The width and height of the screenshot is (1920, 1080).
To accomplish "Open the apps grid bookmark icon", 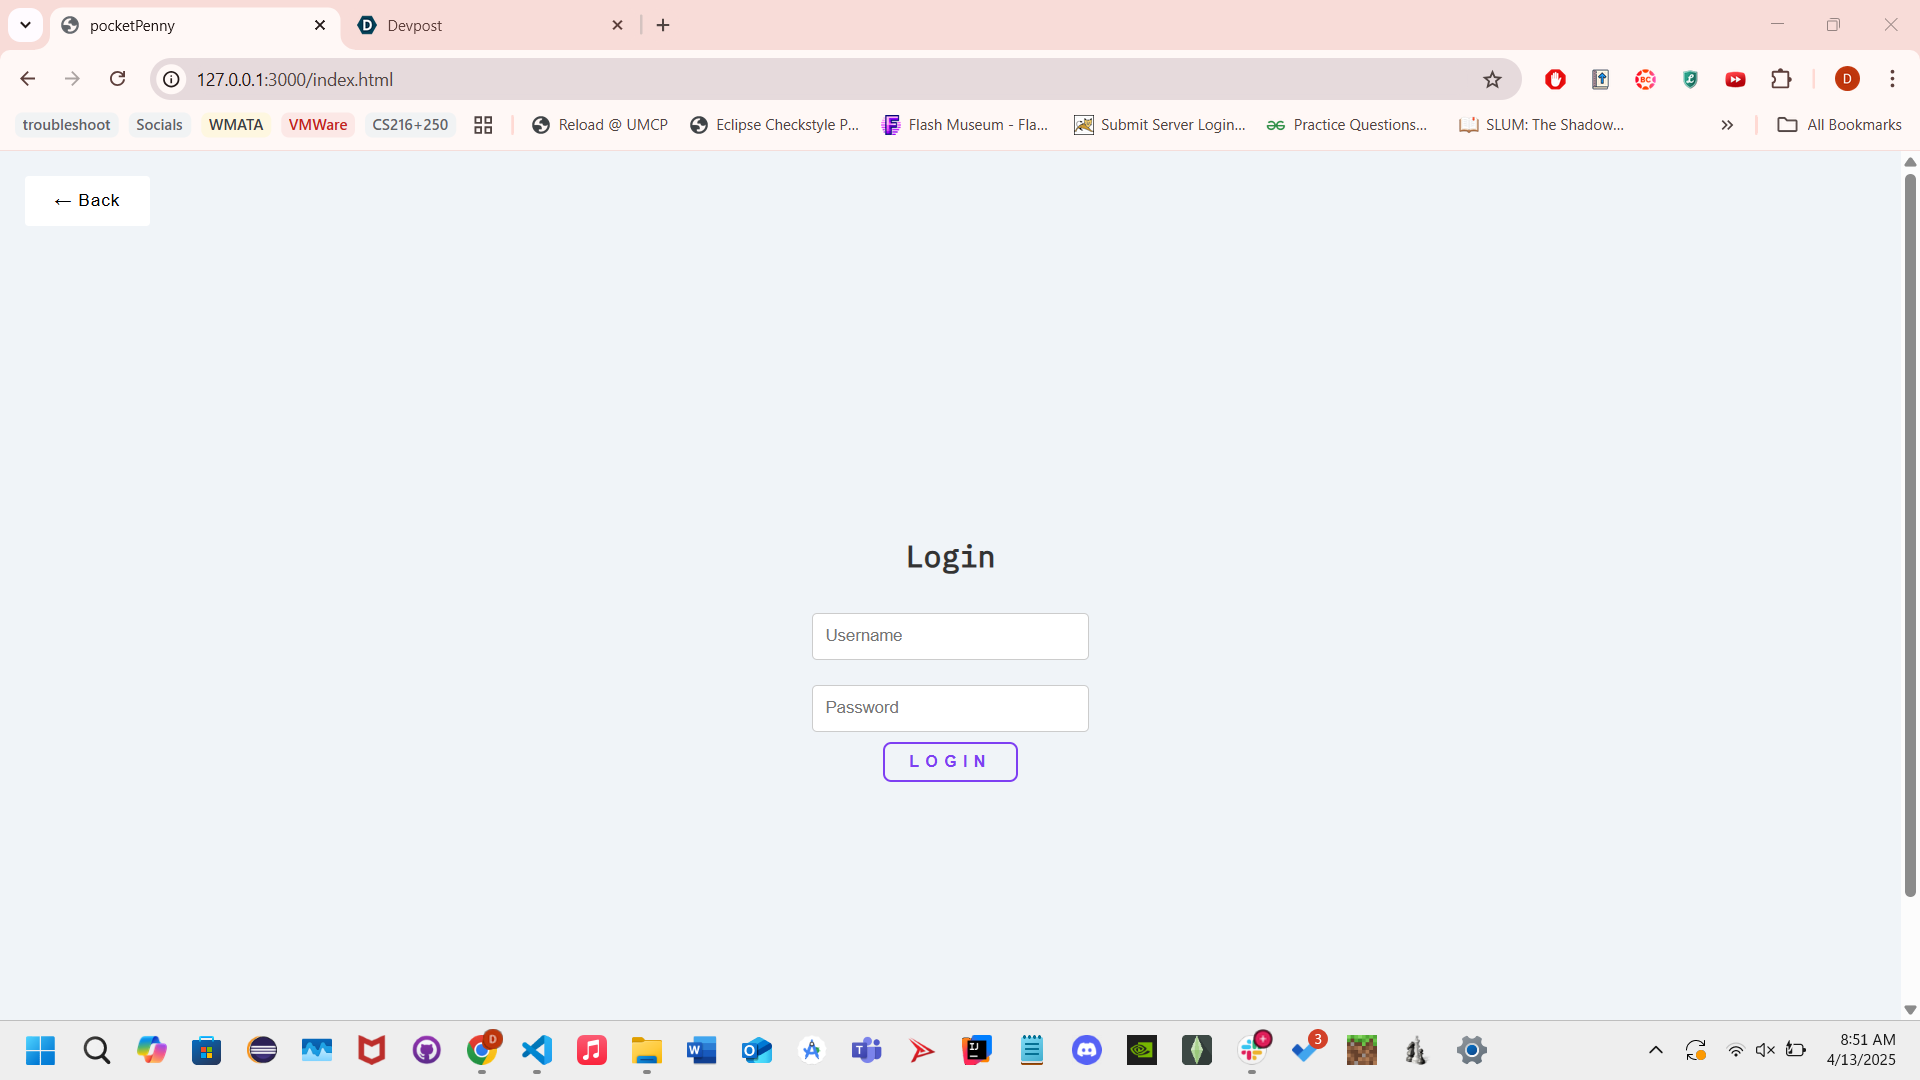I will 483,125.
